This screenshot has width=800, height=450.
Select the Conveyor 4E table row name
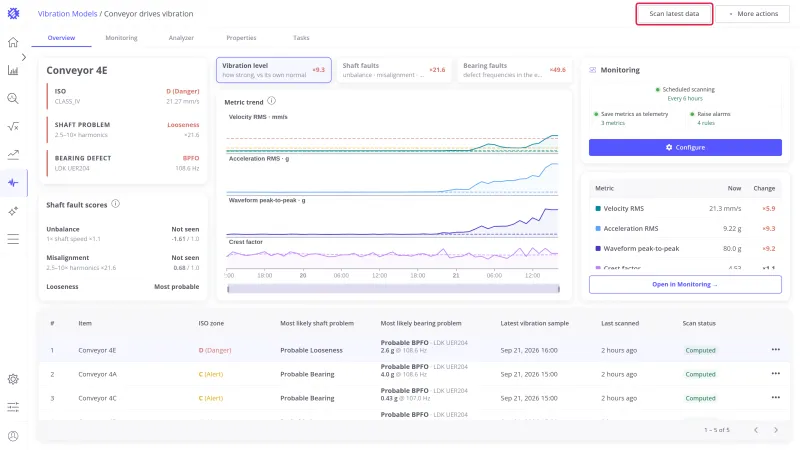pos(97,350)
